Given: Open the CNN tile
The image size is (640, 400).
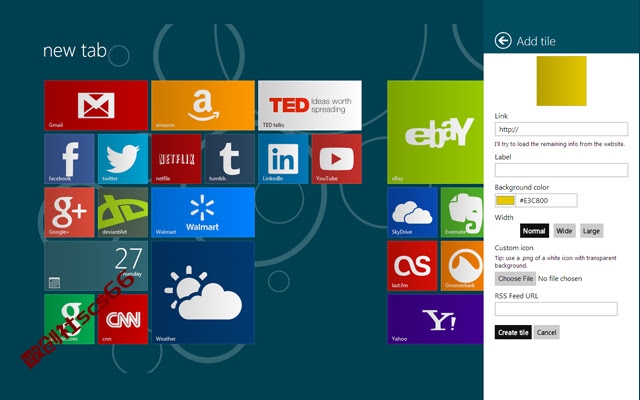Looking at the screenshot, I should (x=123, y=319).
